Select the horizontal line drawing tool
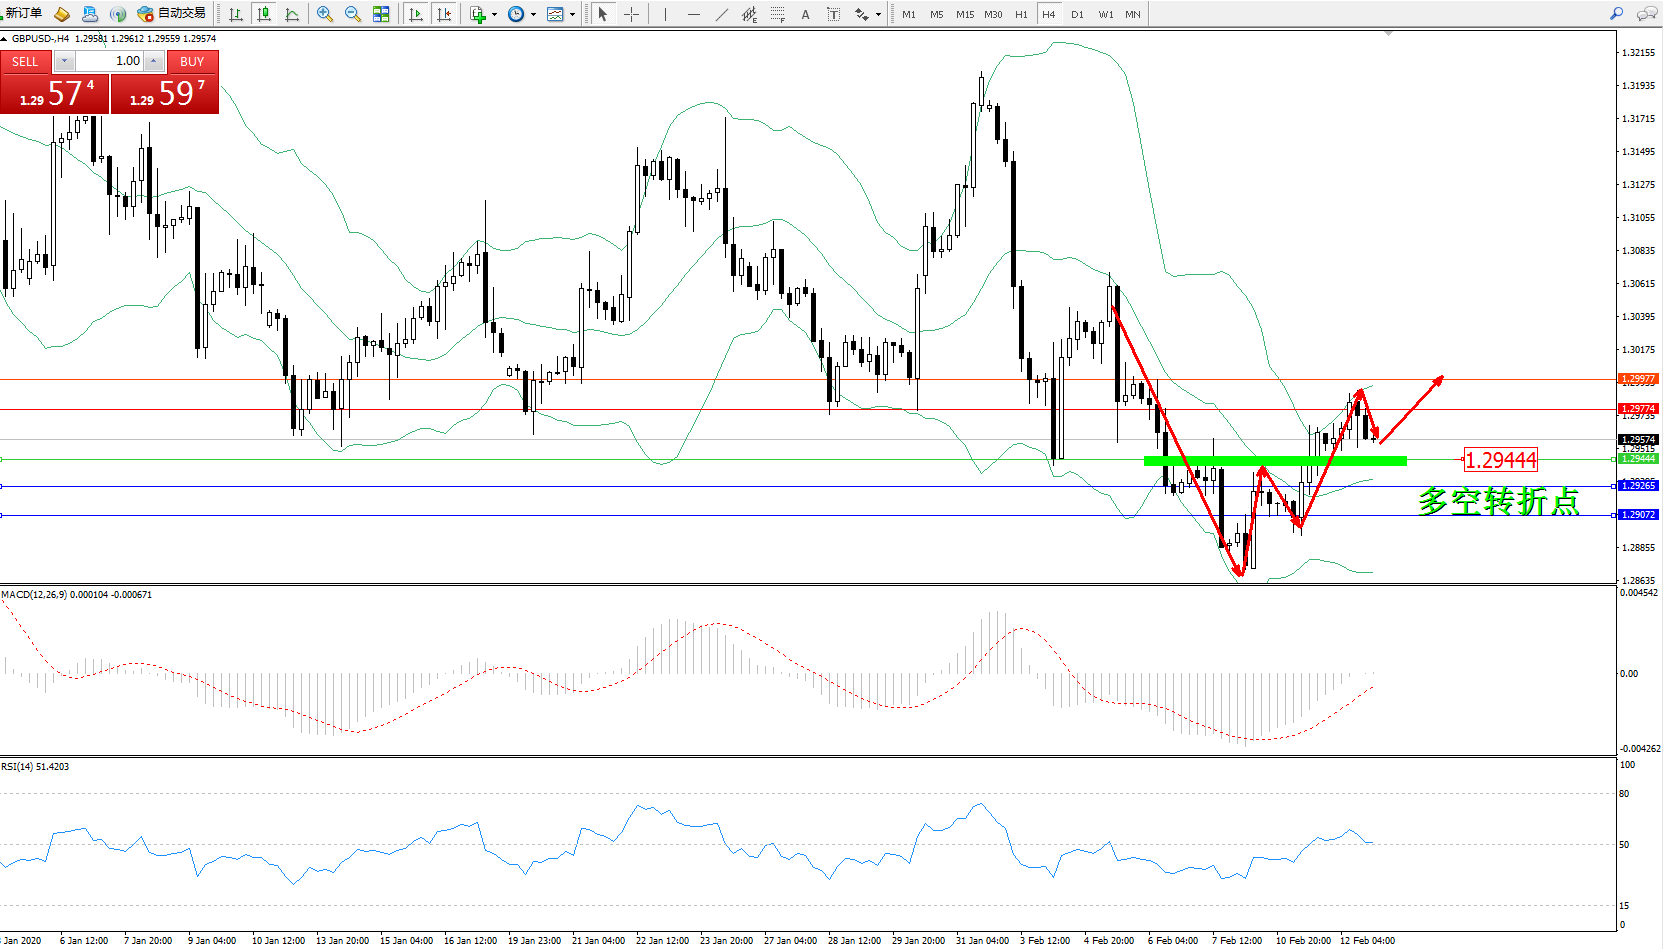Viewport: 1663px width, 949px height. pyautogui.click(x=693, y=14)
